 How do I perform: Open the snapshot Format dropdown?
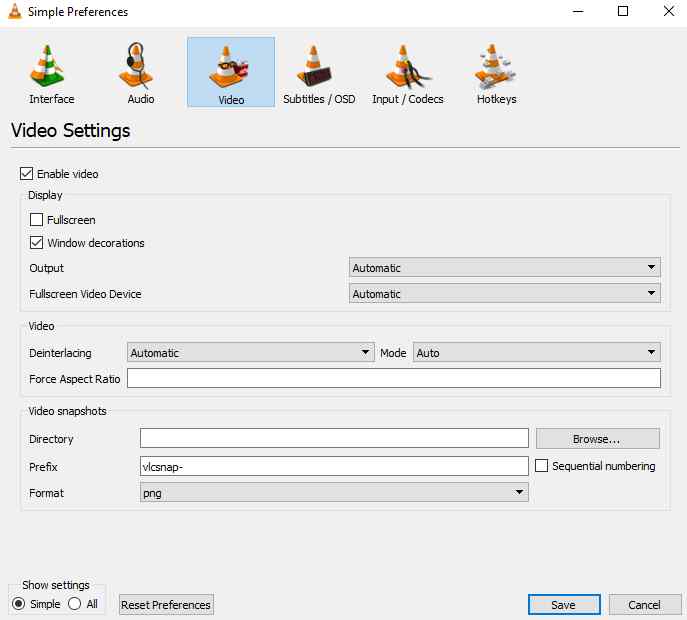point(334,492)
